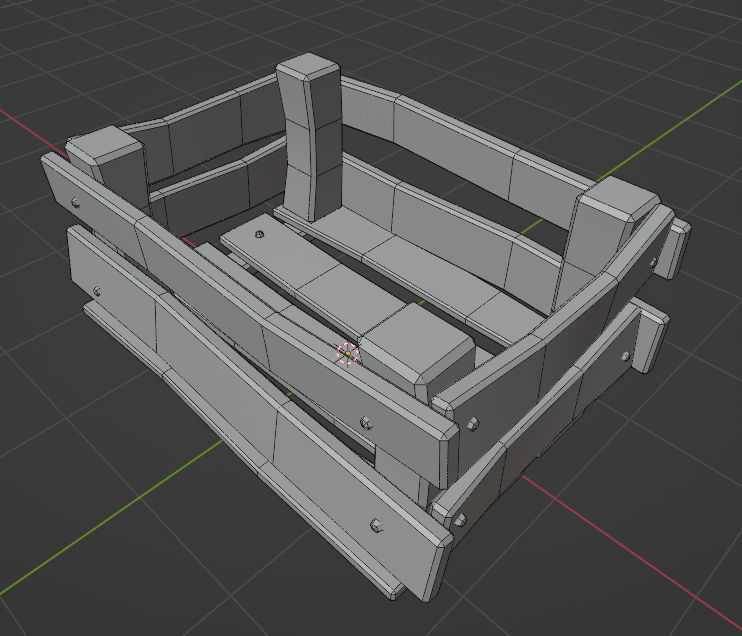This screenshot has width=742, height=636.
Task: Select the screw on the center floor plank
Action: [259, 234]
